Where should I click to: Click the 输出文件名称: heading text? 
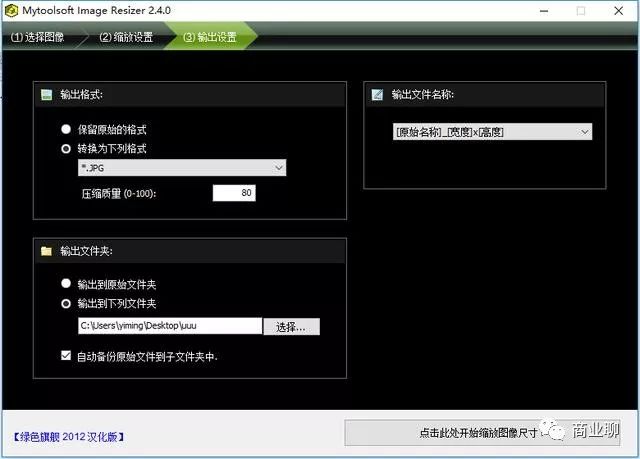(422, 95)
